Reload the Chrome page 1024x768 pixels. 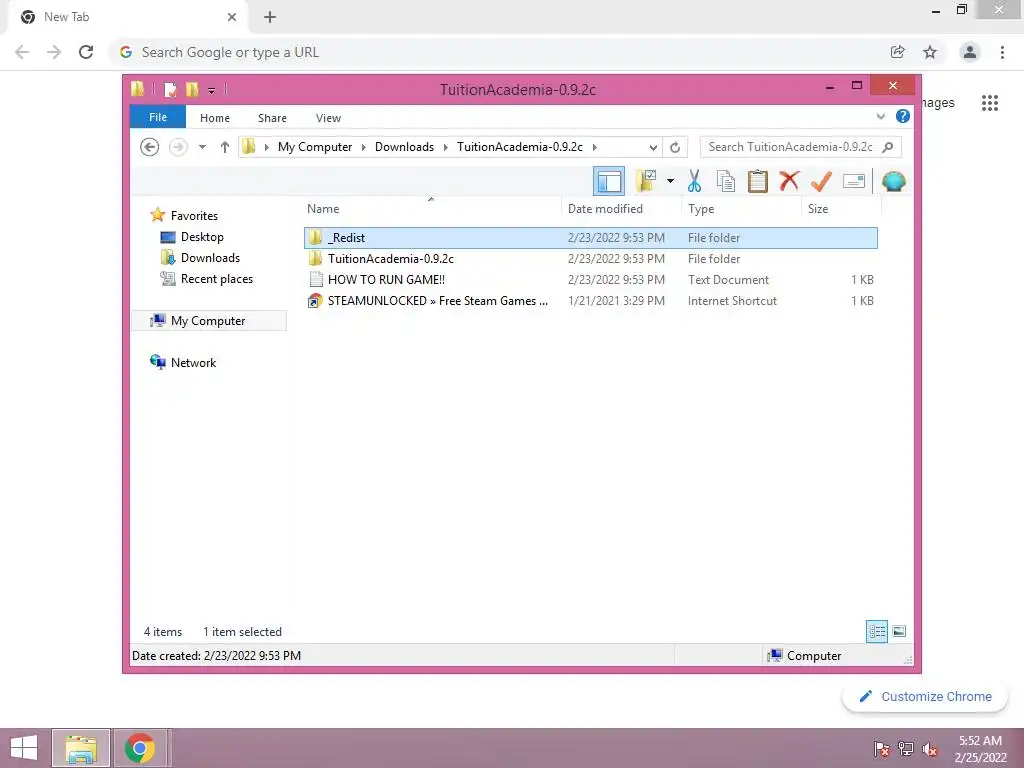coord(86,52)
